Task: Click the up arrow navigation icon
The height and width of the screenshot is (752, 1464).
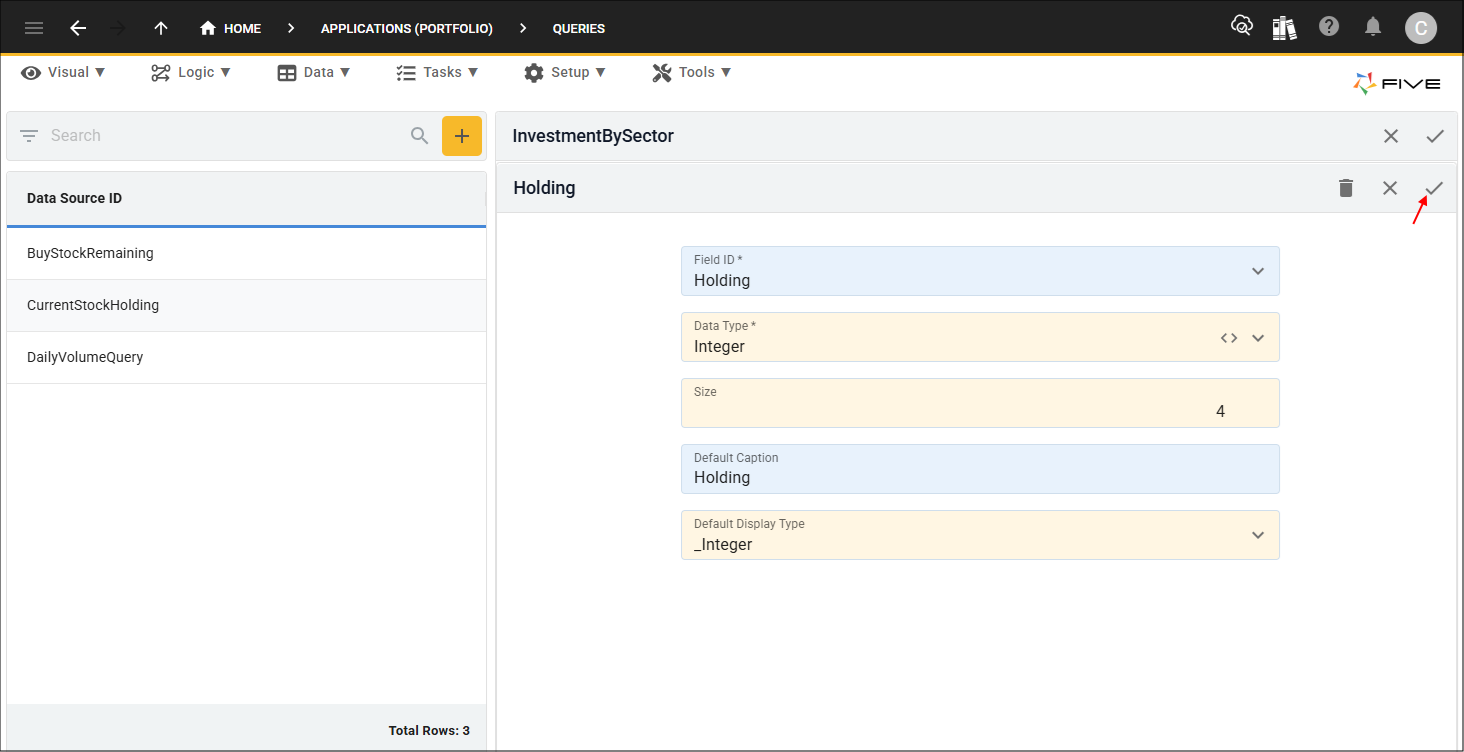Action: (161, 28)
